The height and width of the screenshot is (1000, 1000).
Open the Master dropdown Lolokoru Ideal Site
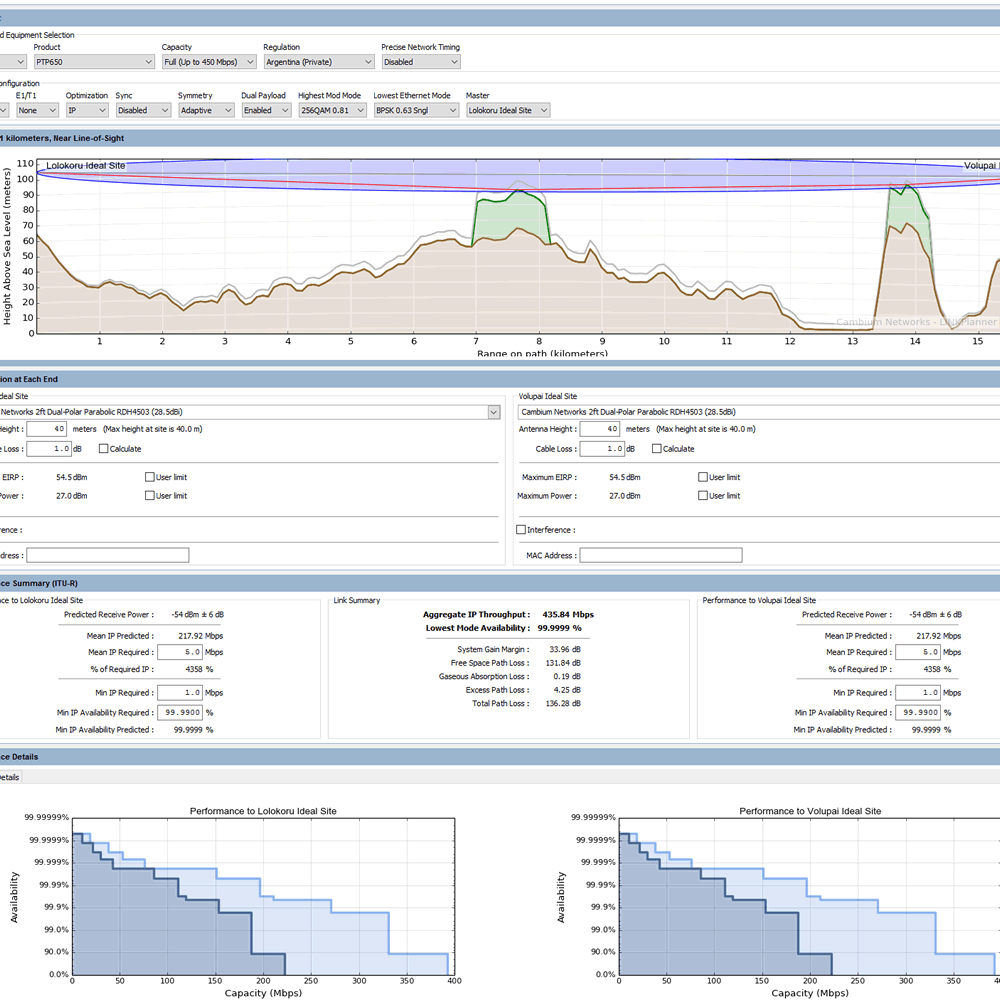[508, 110]
